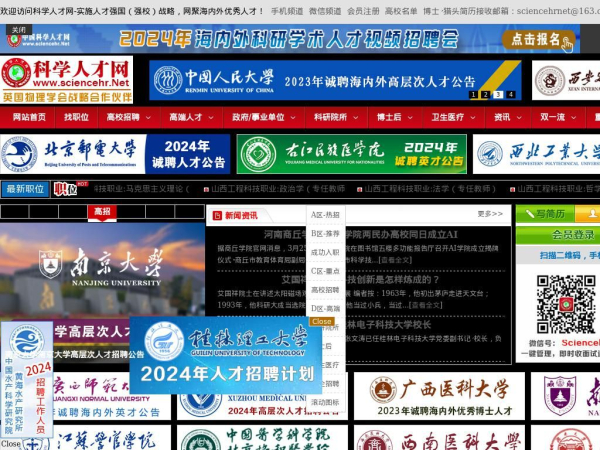Jump to D区-高端 in the floating menu
Screen dimensions: 600x450
click(x=325, y=308)
